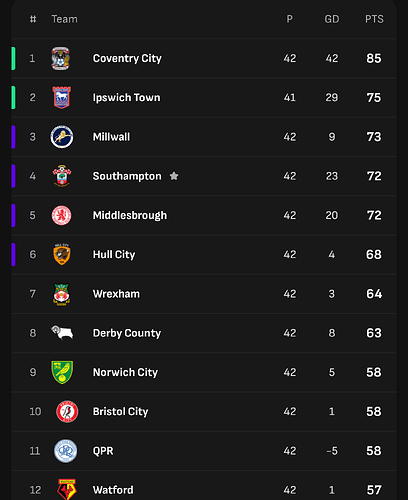408x500 pixels.
Task: Click the Norwich City canary crest
Action: point(62,372)
